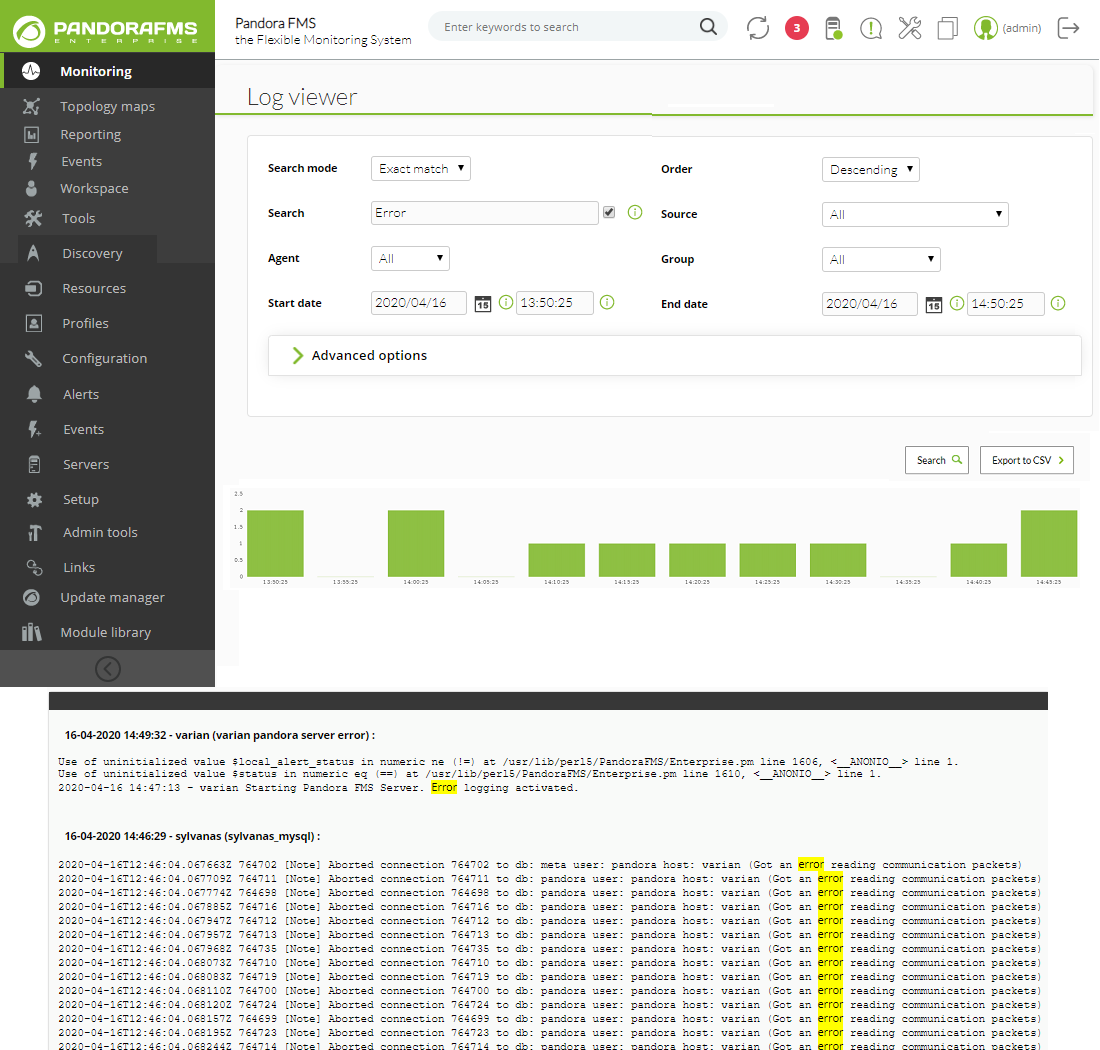Open the Discovery menu in the sidebar

click(x=92, y=253)
